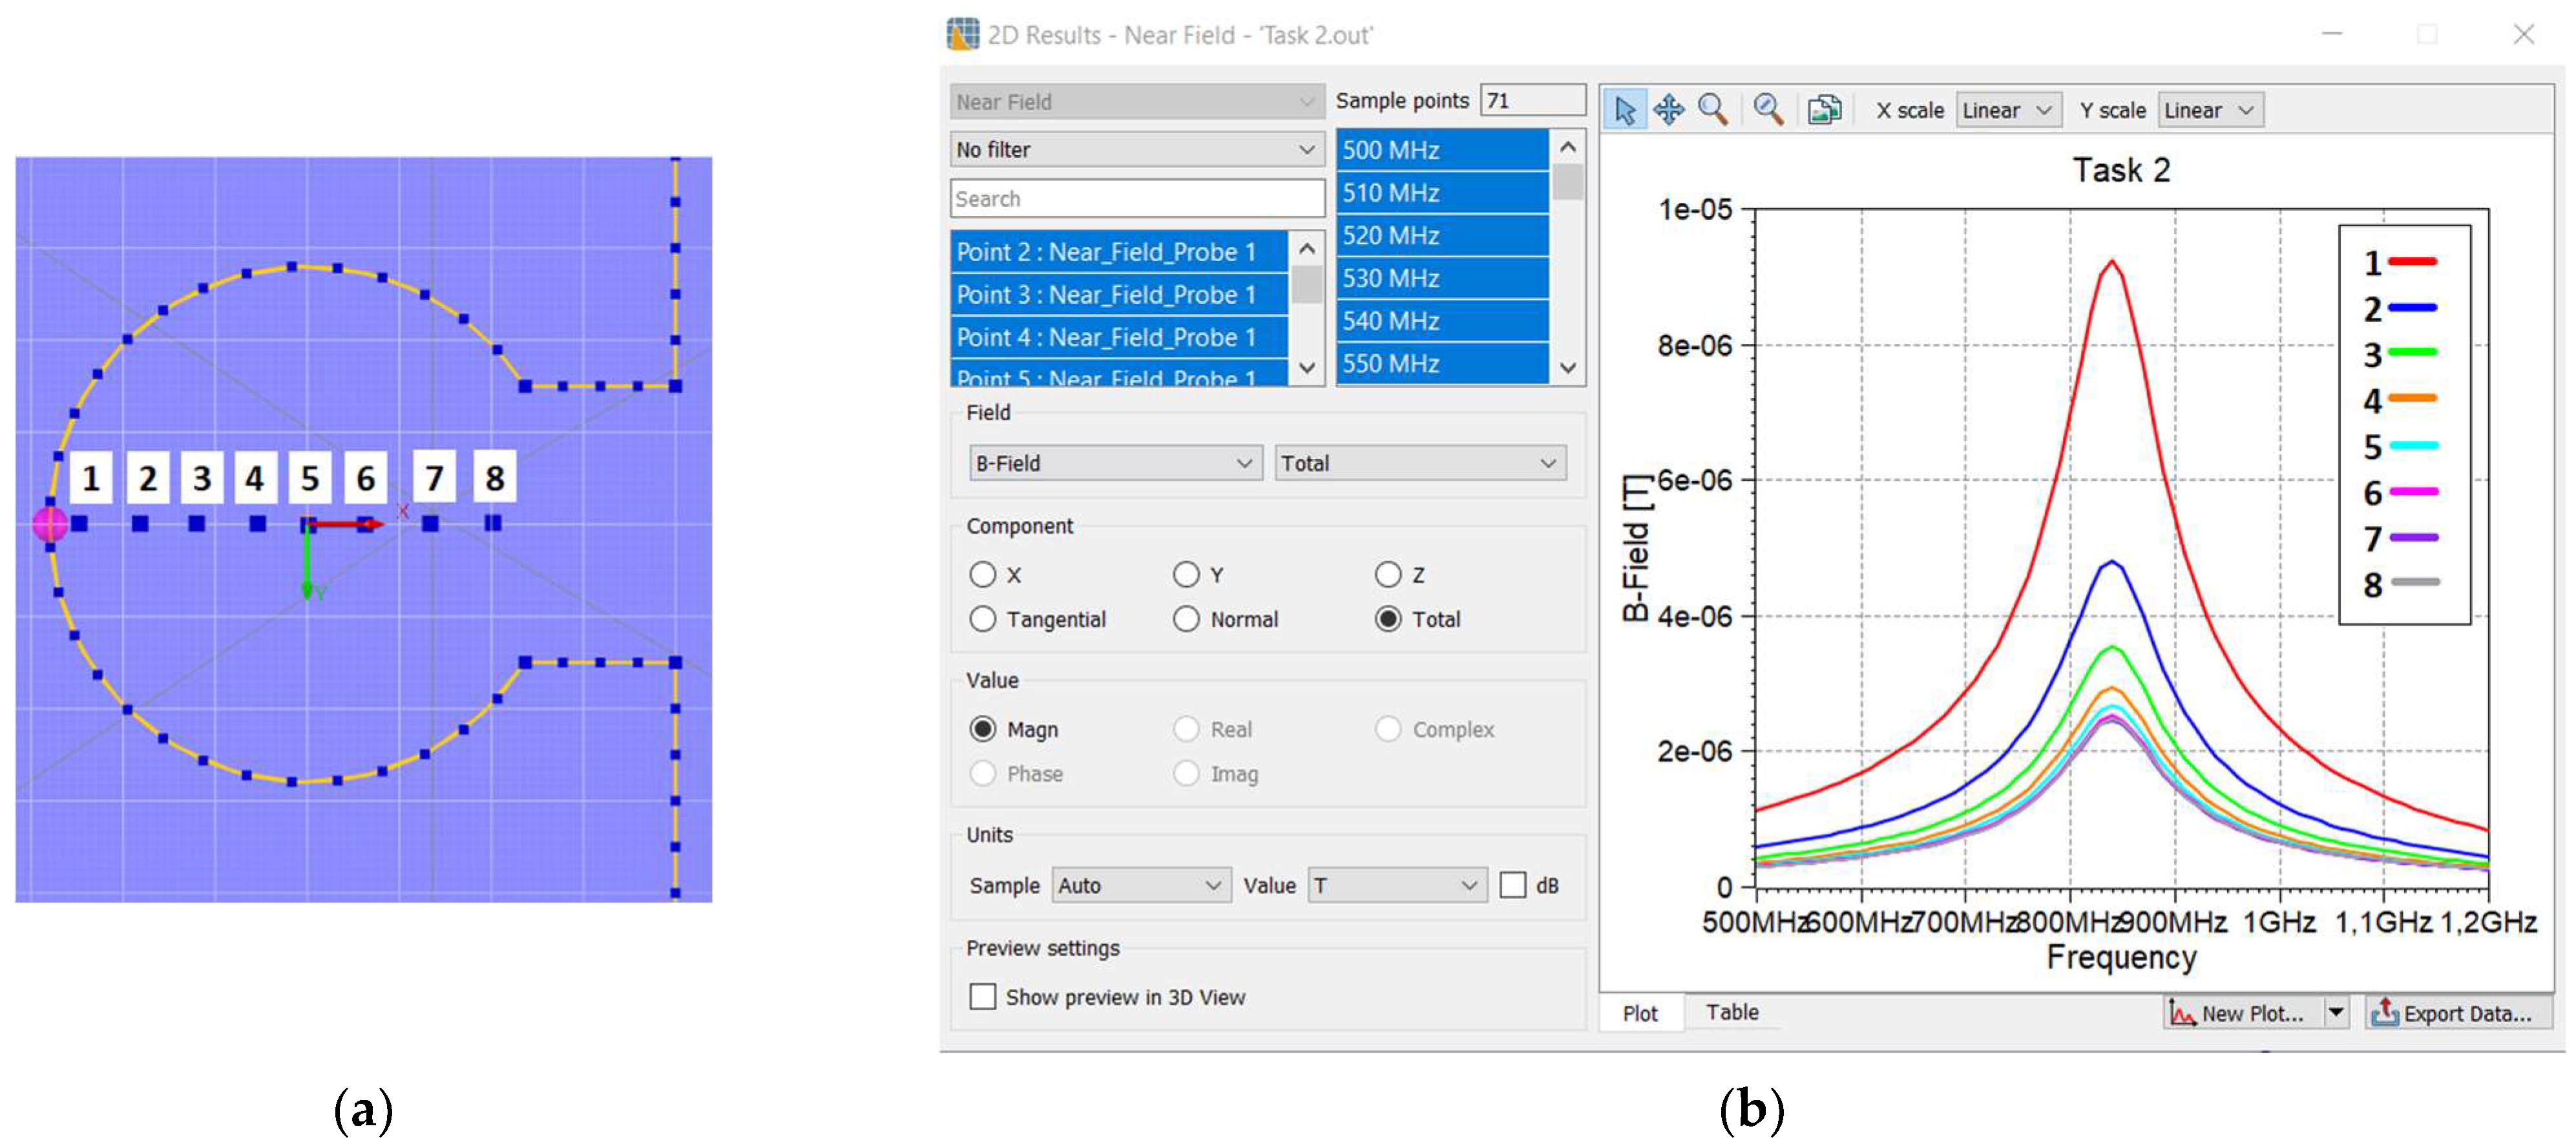Open the New Plot dropdown arrow
Viewport: 2576px width, 1144px height.
pyautogui.click(x=2336, y=1013)
